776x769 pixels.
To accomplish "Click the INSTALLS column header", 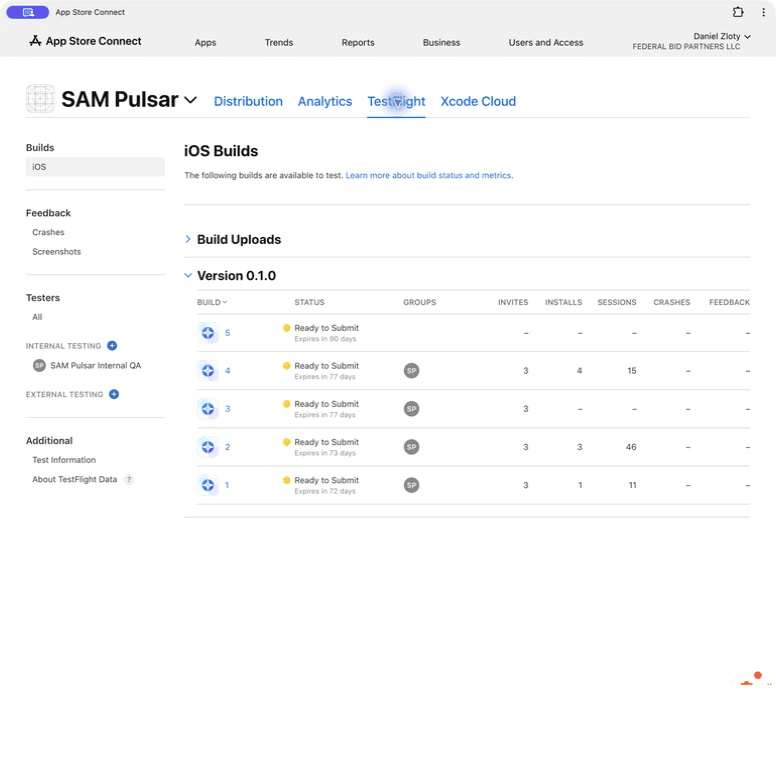I will tap(563, 302).
